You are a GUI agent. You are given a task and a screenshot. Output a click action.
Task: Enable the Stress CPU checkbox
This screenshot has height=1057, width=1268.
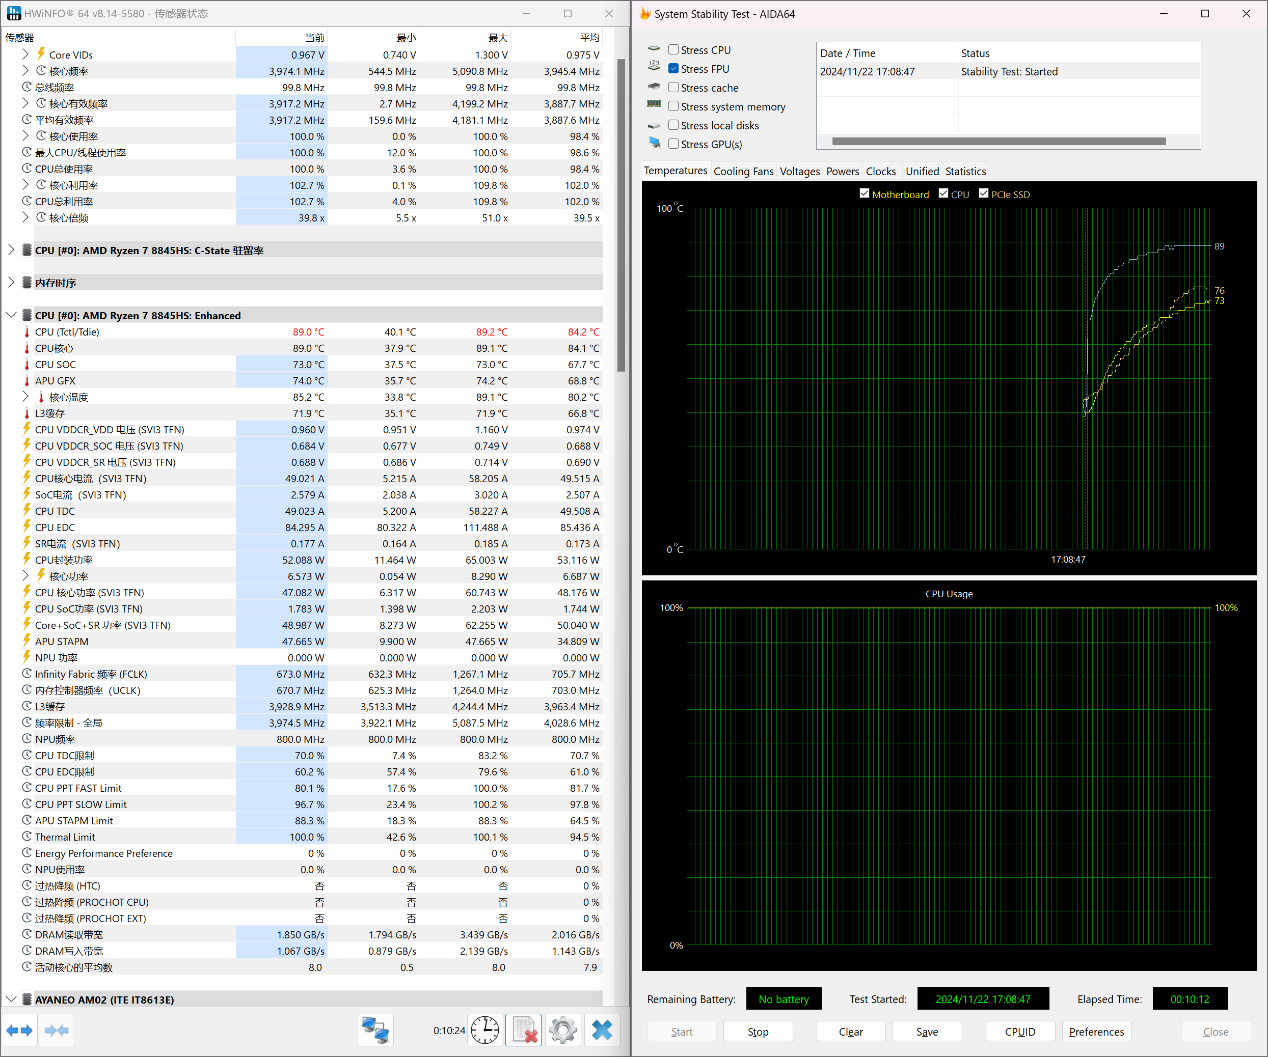point(674,49)
